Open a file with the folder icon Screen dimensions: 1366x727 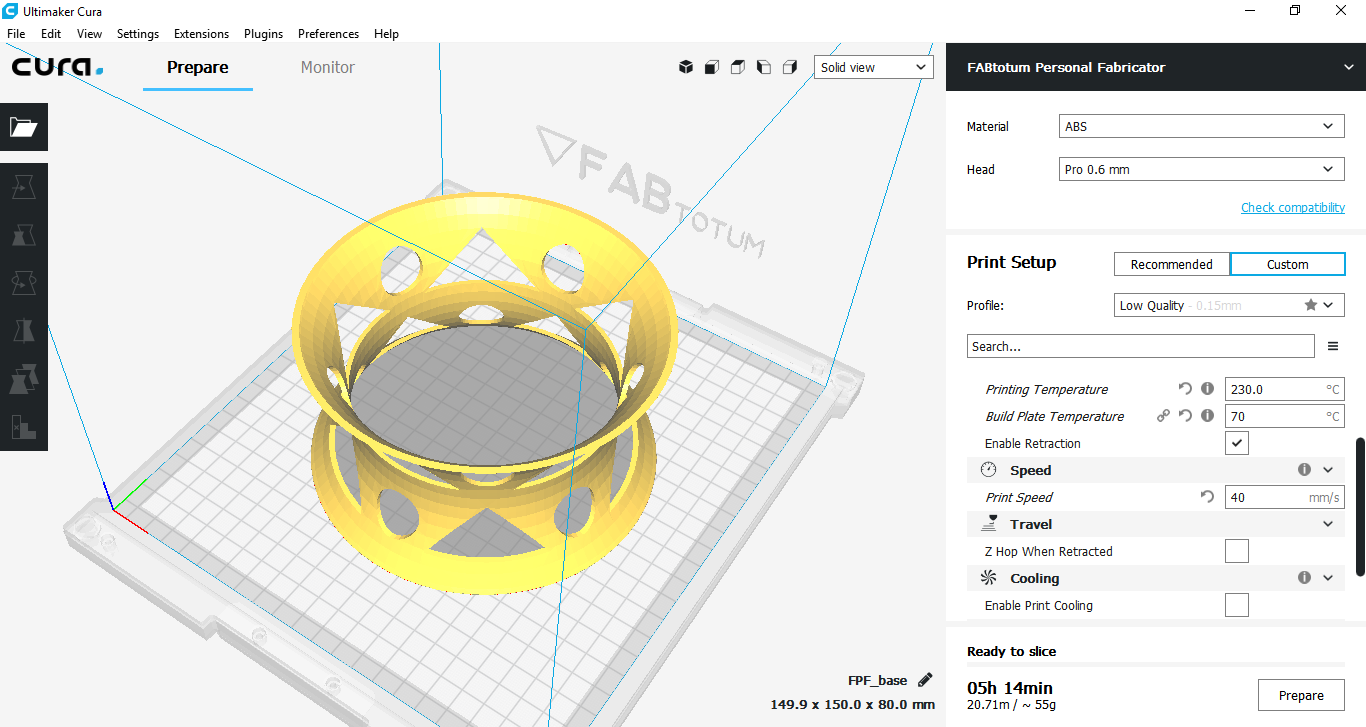tap(24, 127)
